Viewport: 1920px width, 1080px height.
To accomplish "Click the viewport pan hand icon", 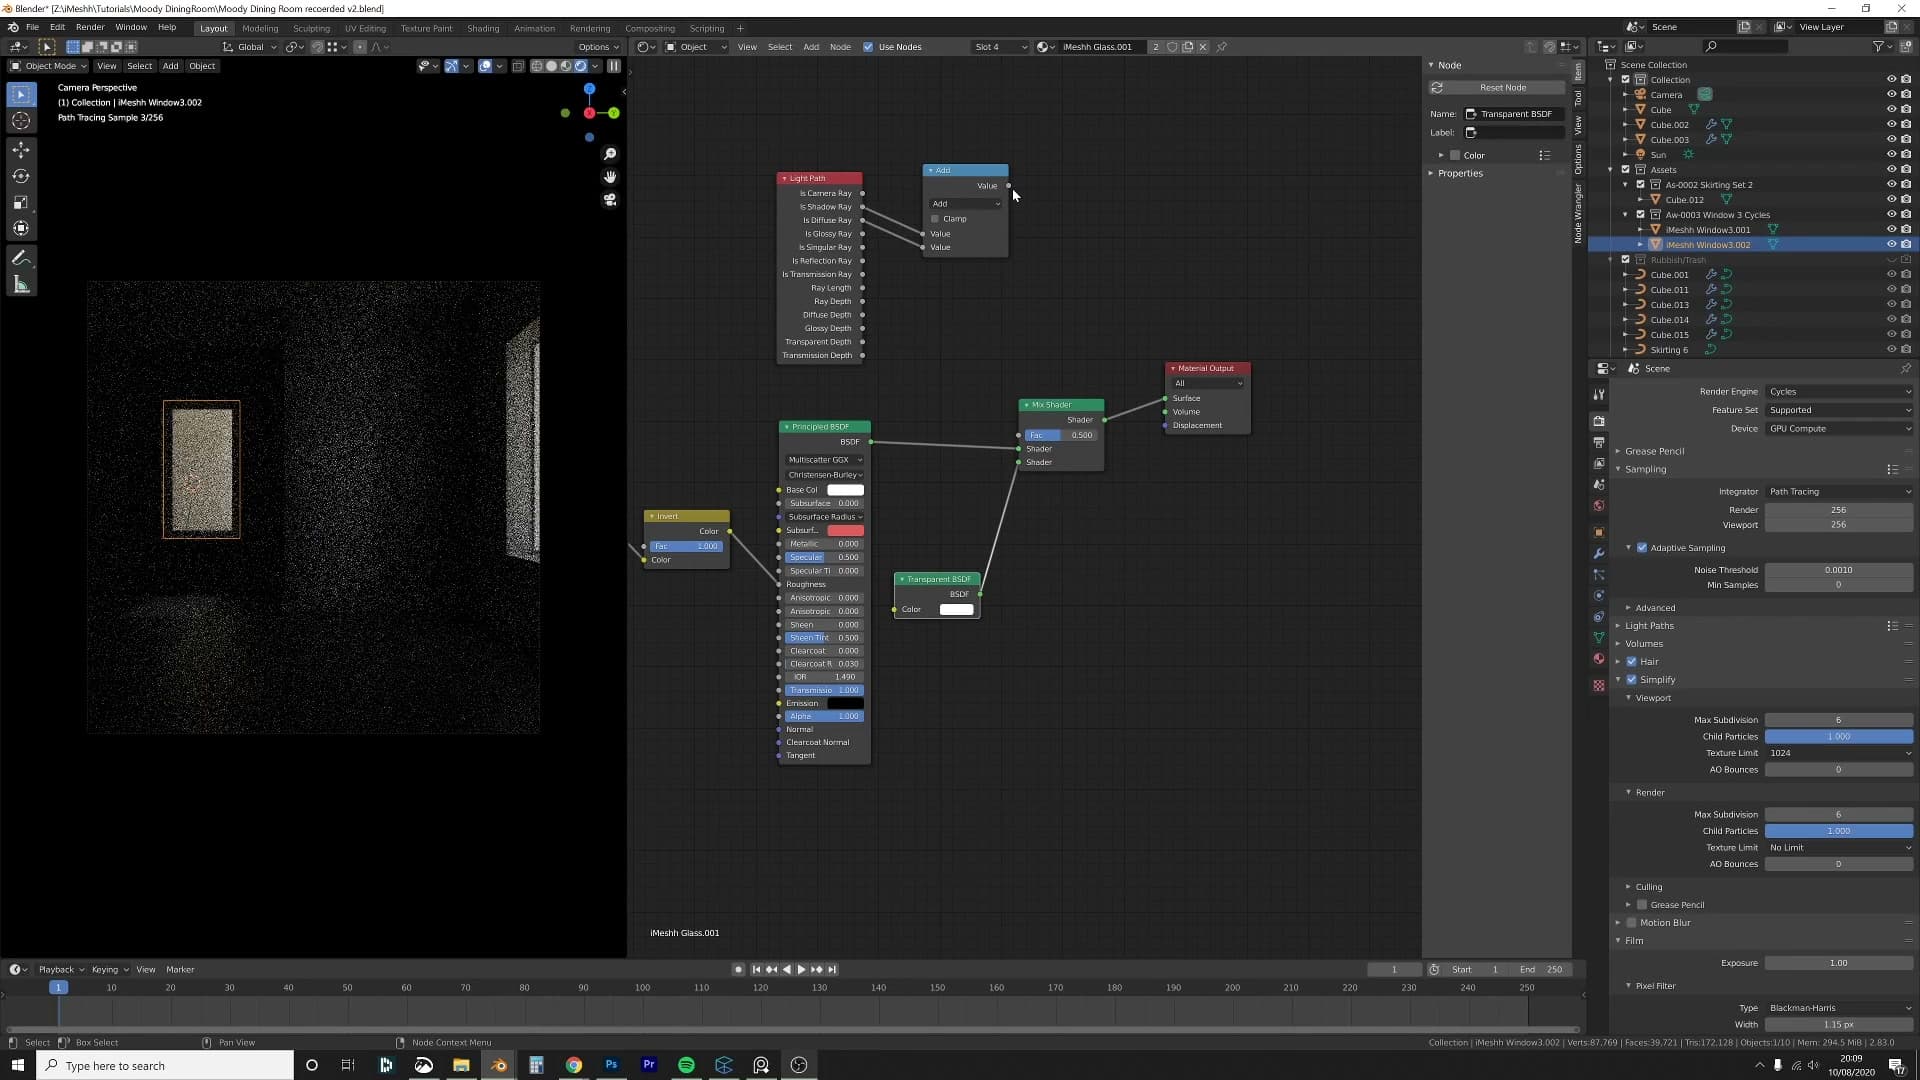I will [610, 177].
